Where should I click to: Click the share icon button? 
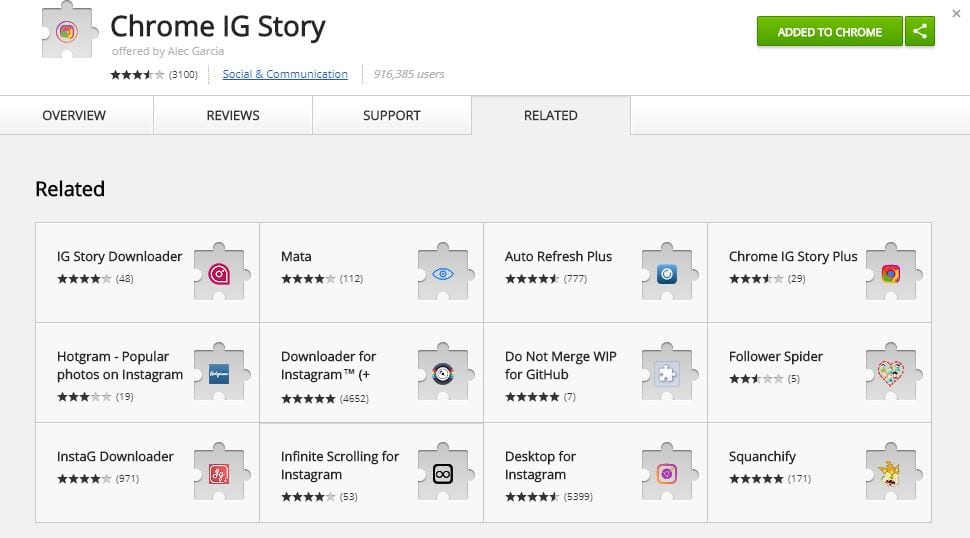click(x=920, y=32)
